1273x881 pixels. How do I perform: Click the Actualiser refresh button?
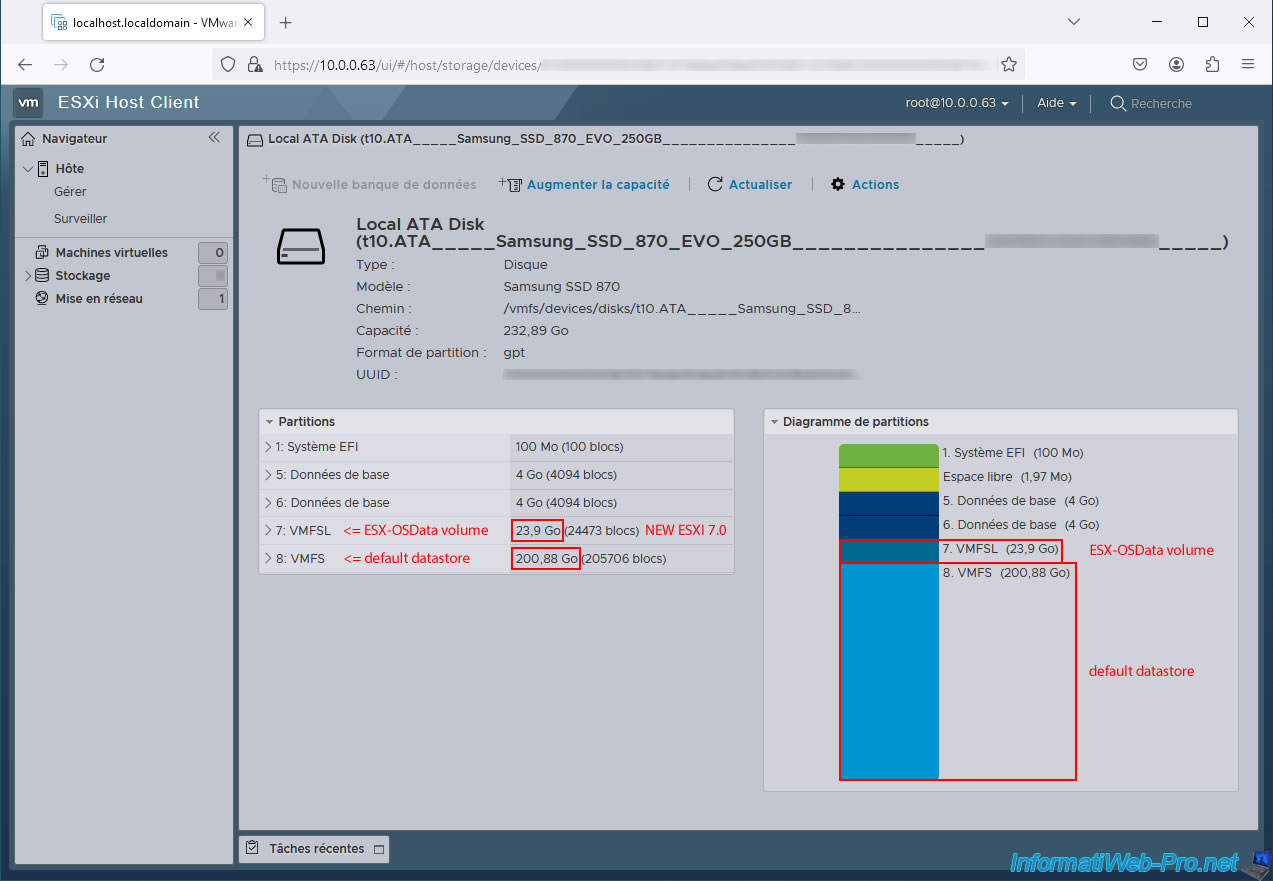750,185
